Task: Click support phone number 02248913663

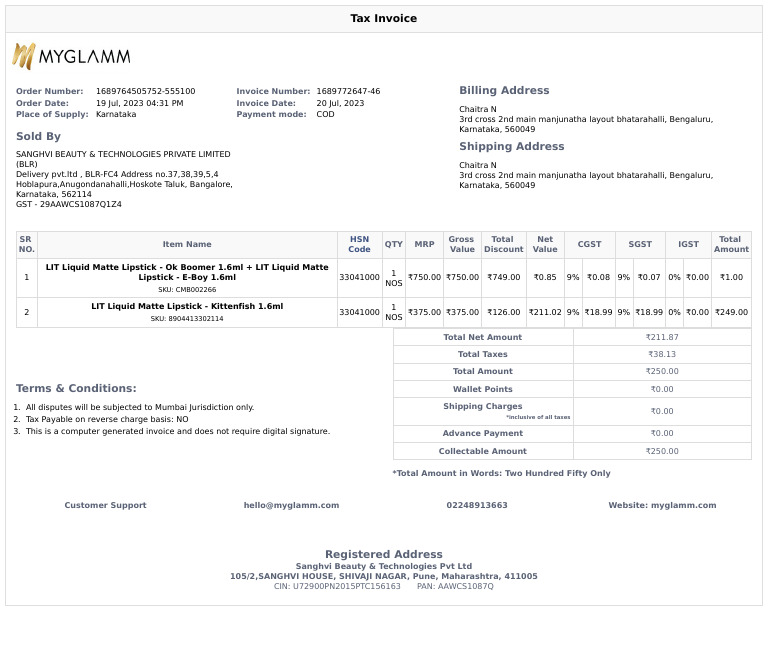Action: pos(477,505)
